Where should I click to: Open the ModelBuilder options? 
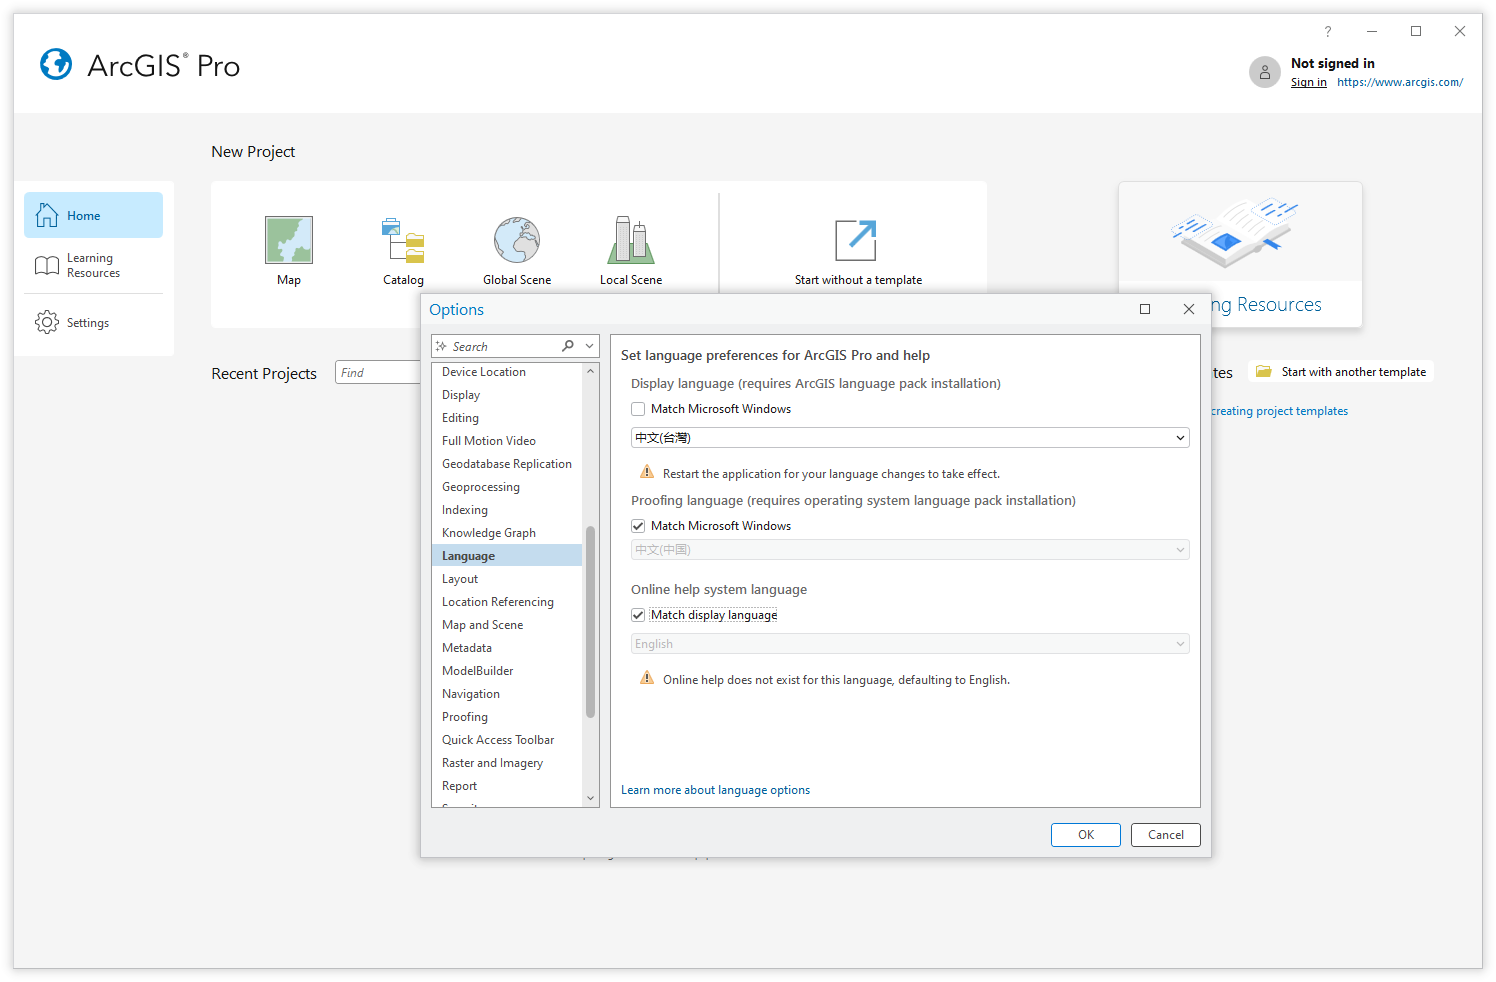(x=506, y=671)
